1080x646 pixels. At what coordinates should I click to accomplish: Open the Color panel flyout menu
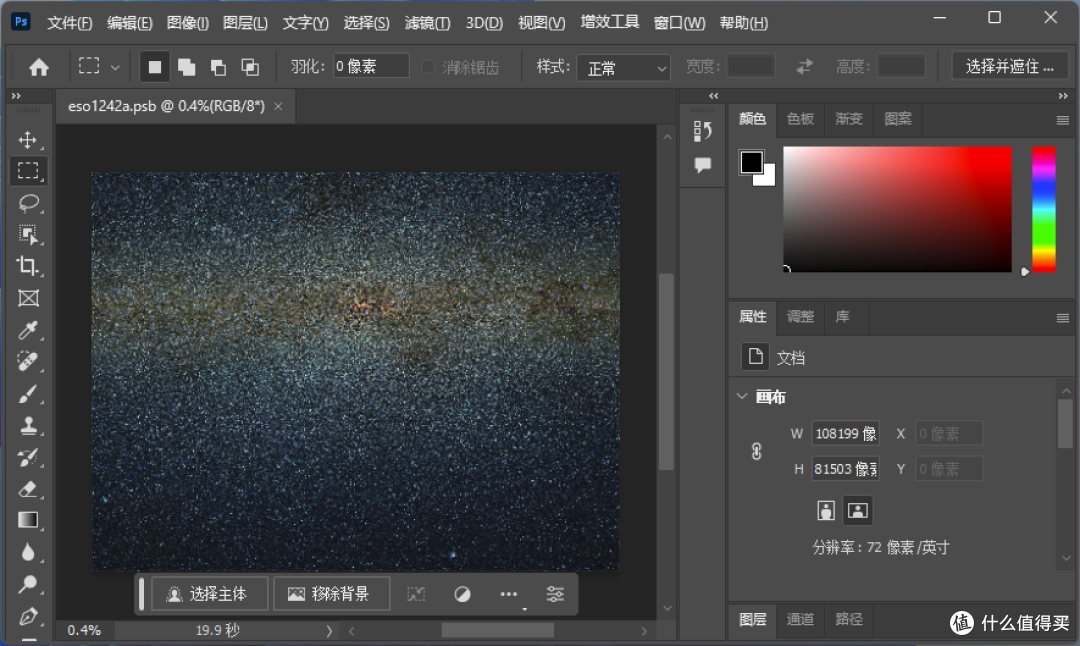point(1062,121)
